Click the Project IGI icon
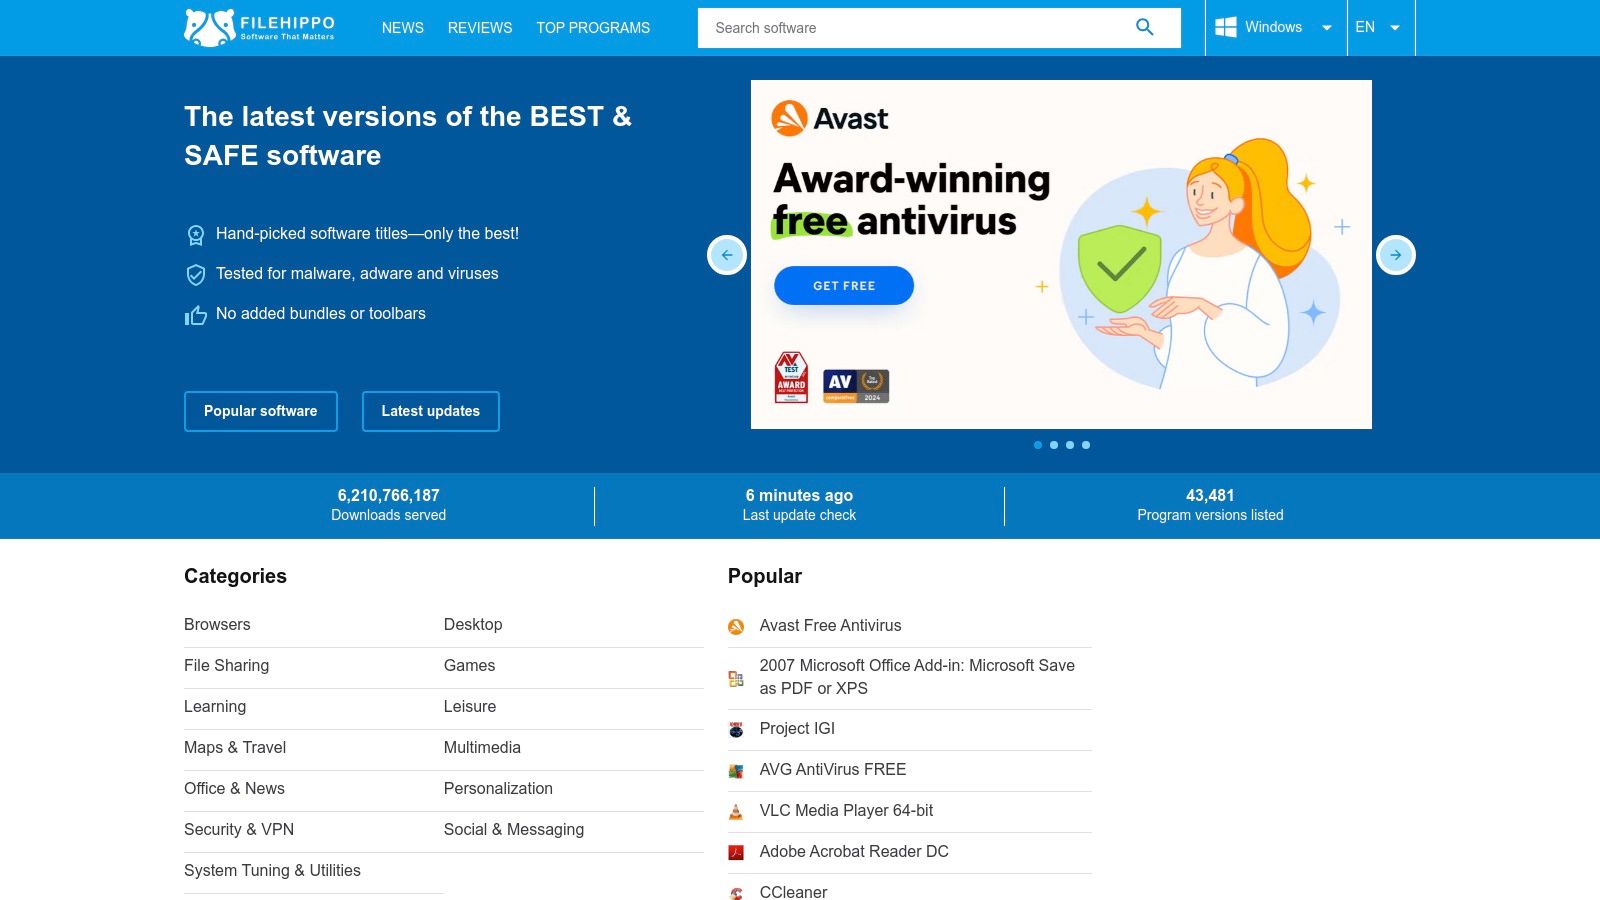Image resolution: width=1600 pixels, height=900 pixels. pos(736,730)
